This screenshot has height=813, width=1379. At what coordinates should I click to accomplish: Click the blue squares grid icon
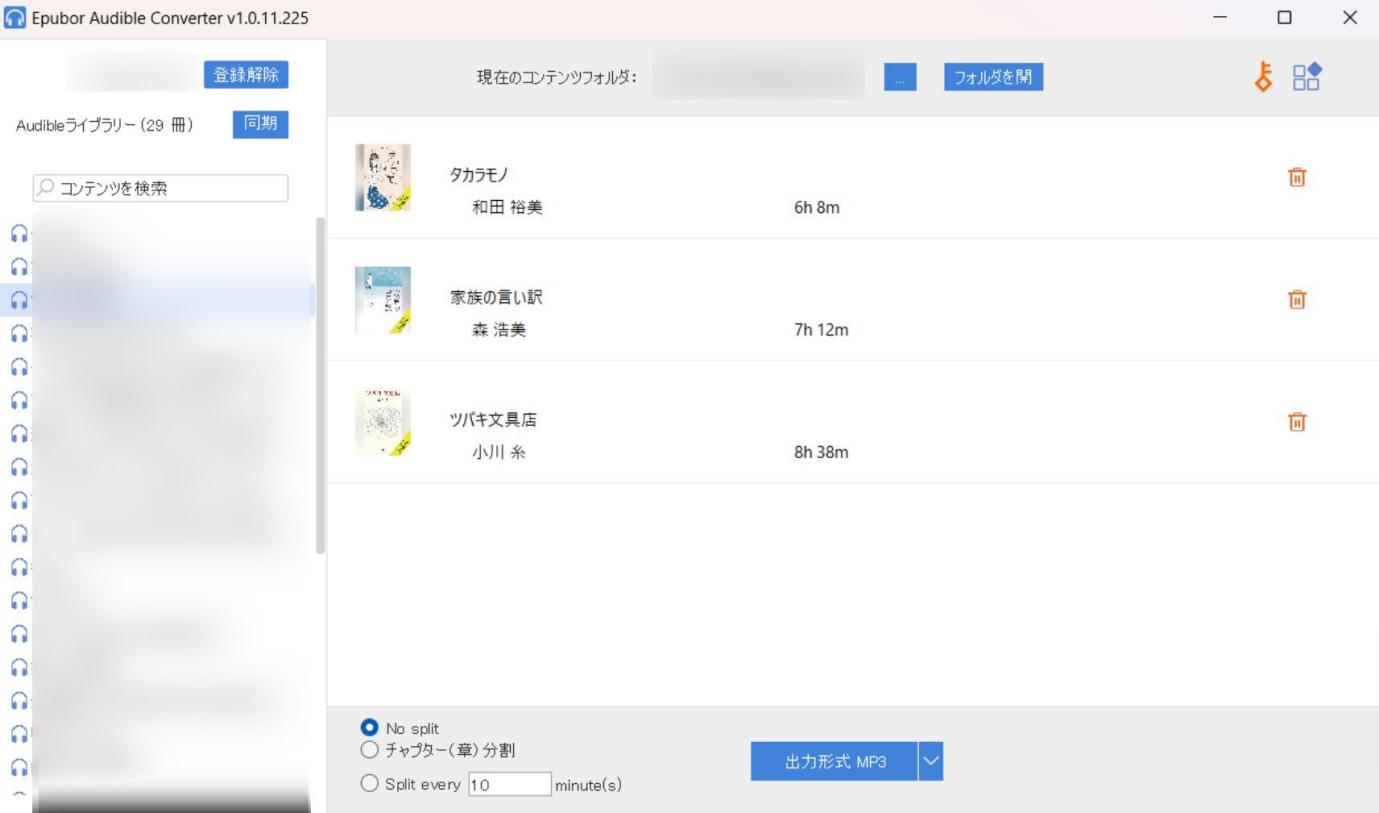(1307, 77)
